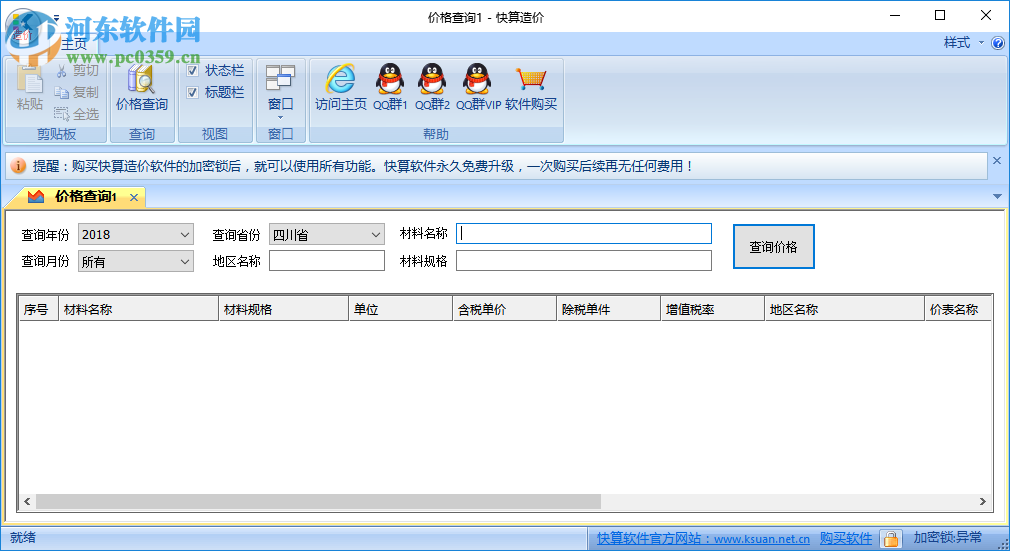Open the 快算软件官方网站 link
The width and height of the screenshot is (1010, 551).
[x=703, y=539]
